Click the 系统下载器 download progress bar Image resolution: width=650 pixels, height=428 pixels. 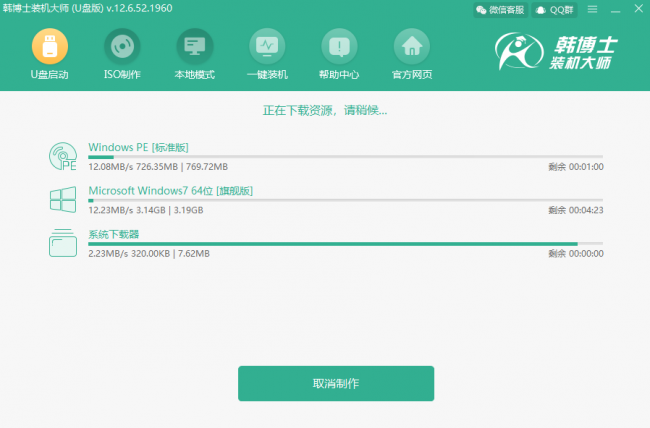point(345,244)
